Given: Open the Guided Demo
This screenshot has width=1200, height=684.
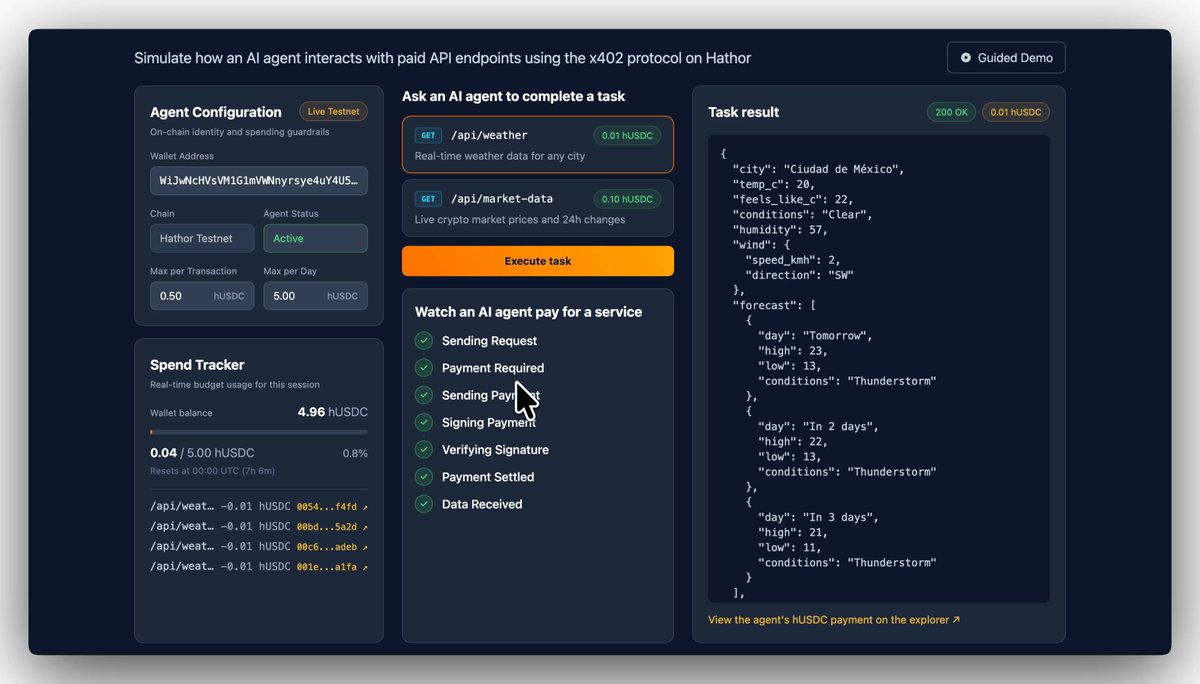Looking at the screenshot, I should [1006, 58].
